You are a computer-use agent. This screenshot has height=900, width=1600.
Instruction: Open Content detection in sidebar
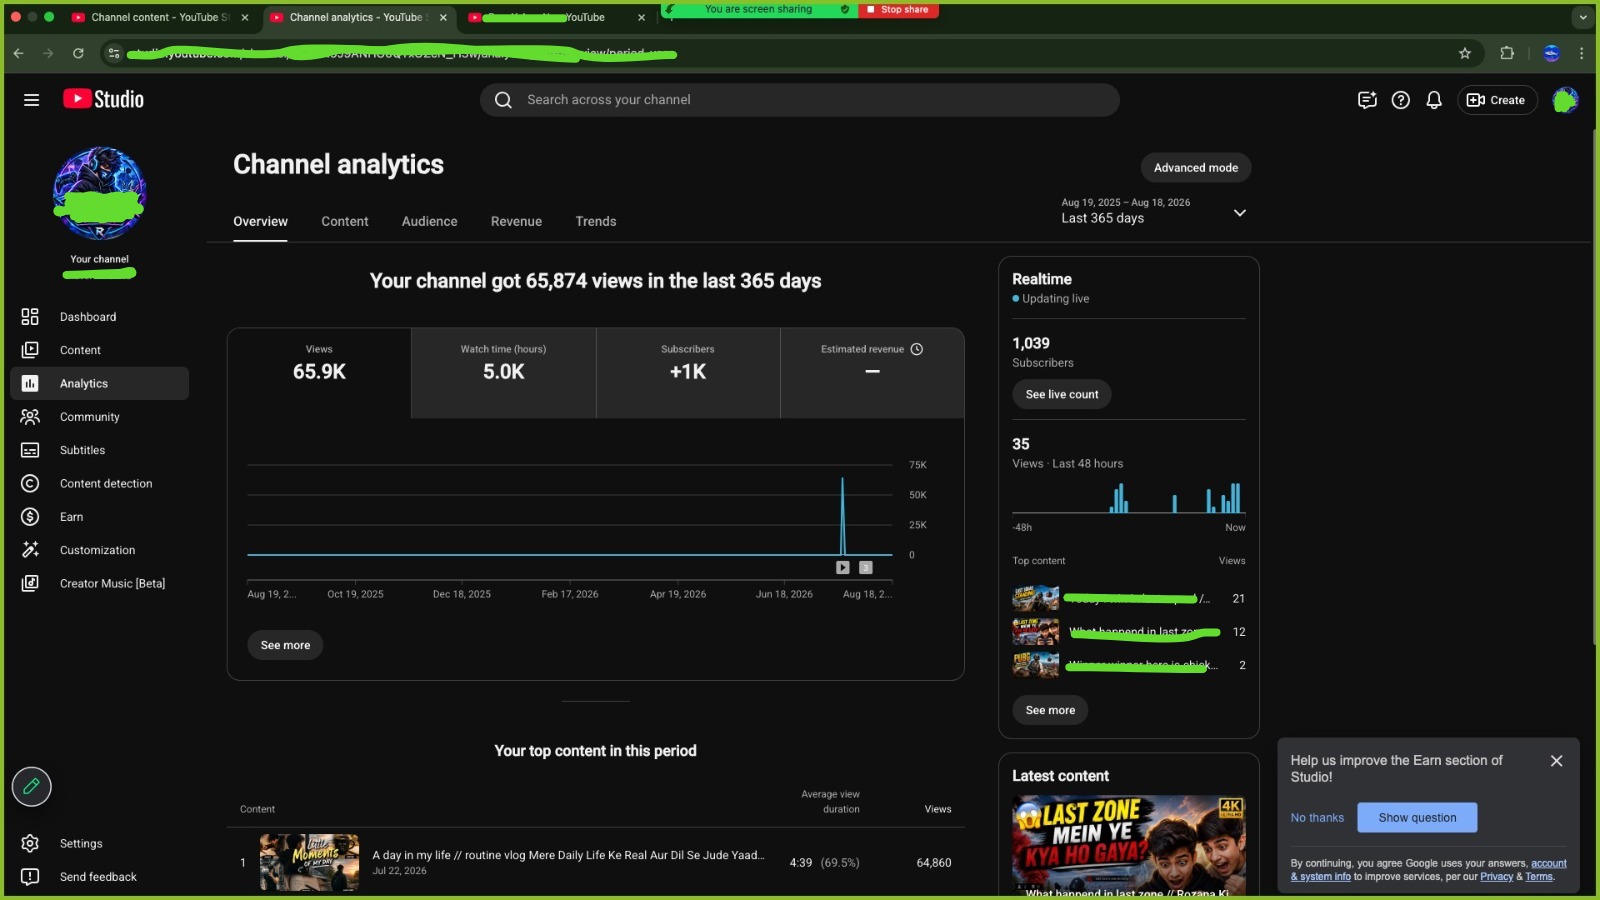tap(99, 484)
